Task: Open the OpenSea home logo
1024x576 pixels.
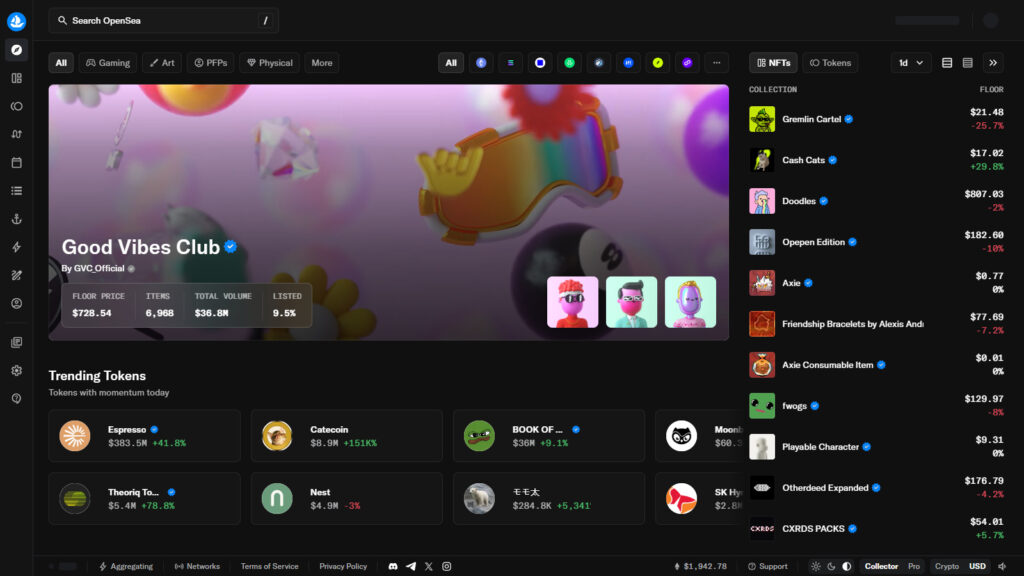Action: 16,21
